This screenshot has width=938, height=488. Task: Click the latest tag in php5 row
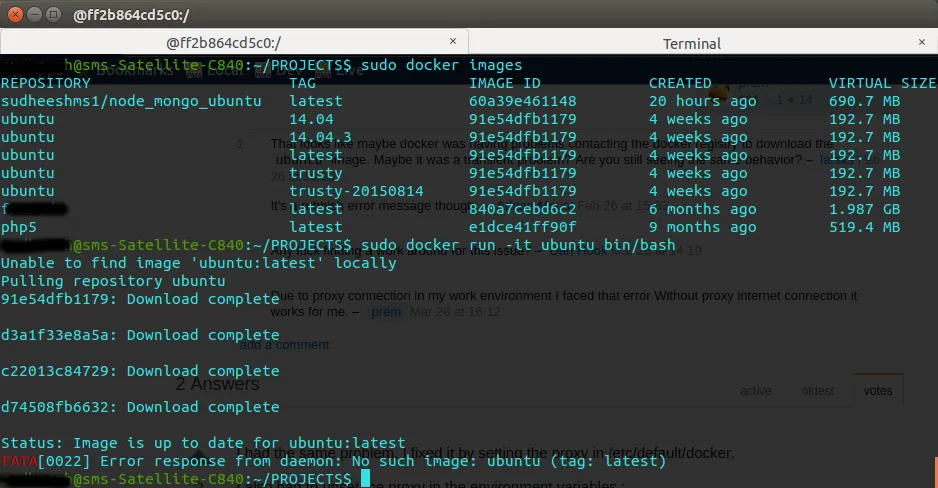[x=316, y=227]
